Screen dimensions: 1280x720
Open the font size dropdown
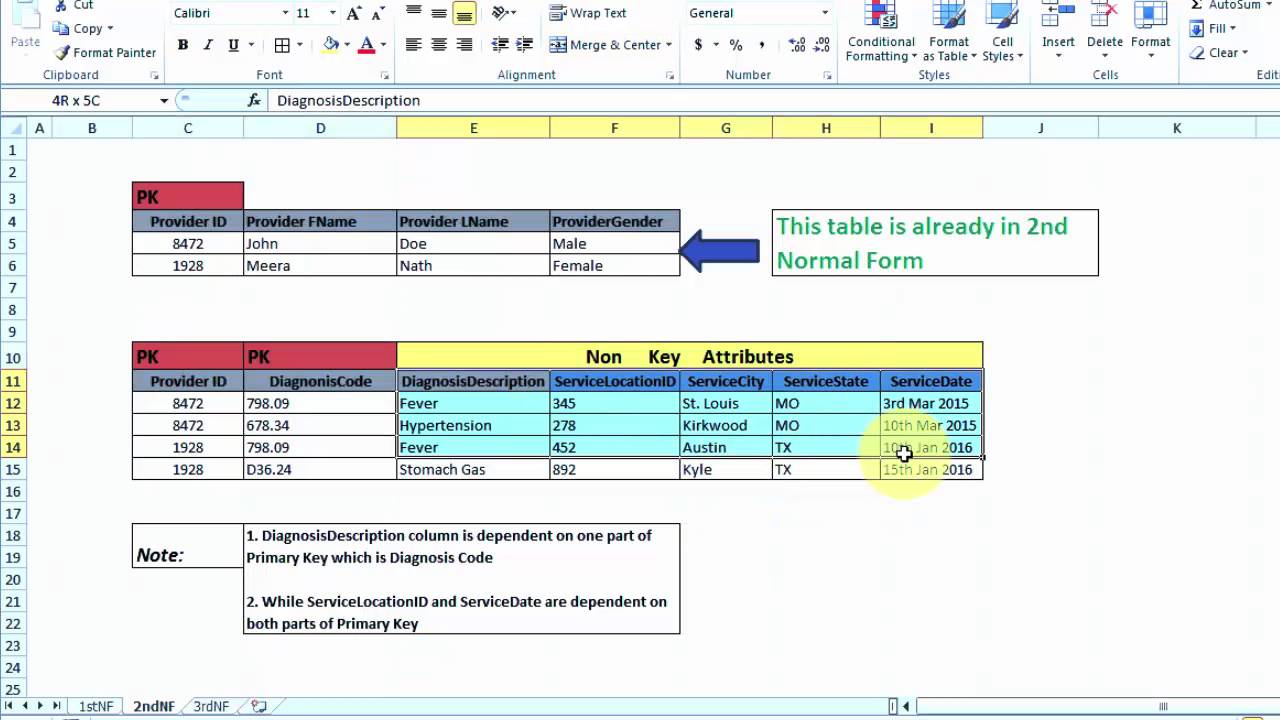click(331, 14)
